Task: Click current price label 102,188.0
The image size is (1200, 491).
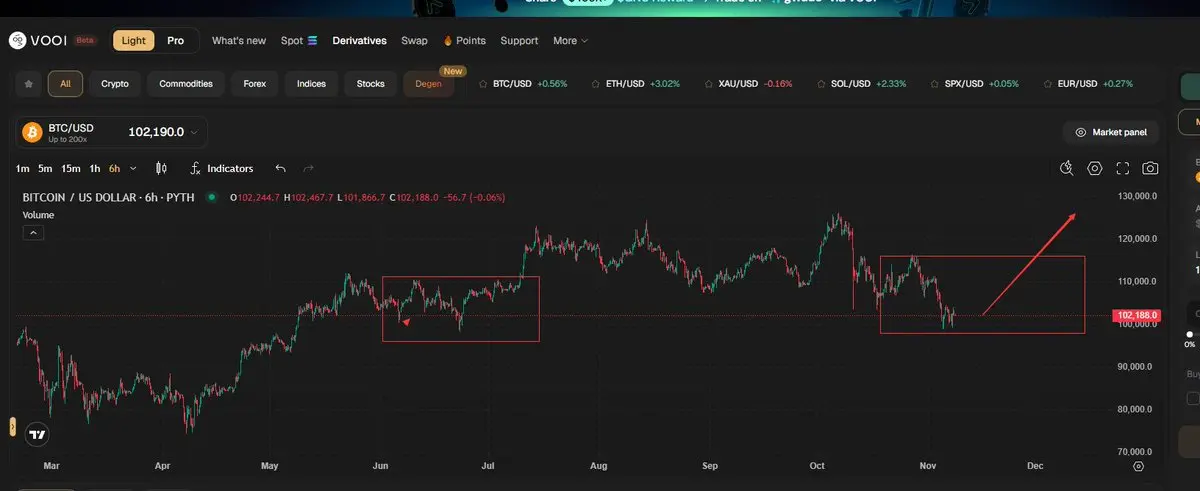Action: coord(1137,316)
